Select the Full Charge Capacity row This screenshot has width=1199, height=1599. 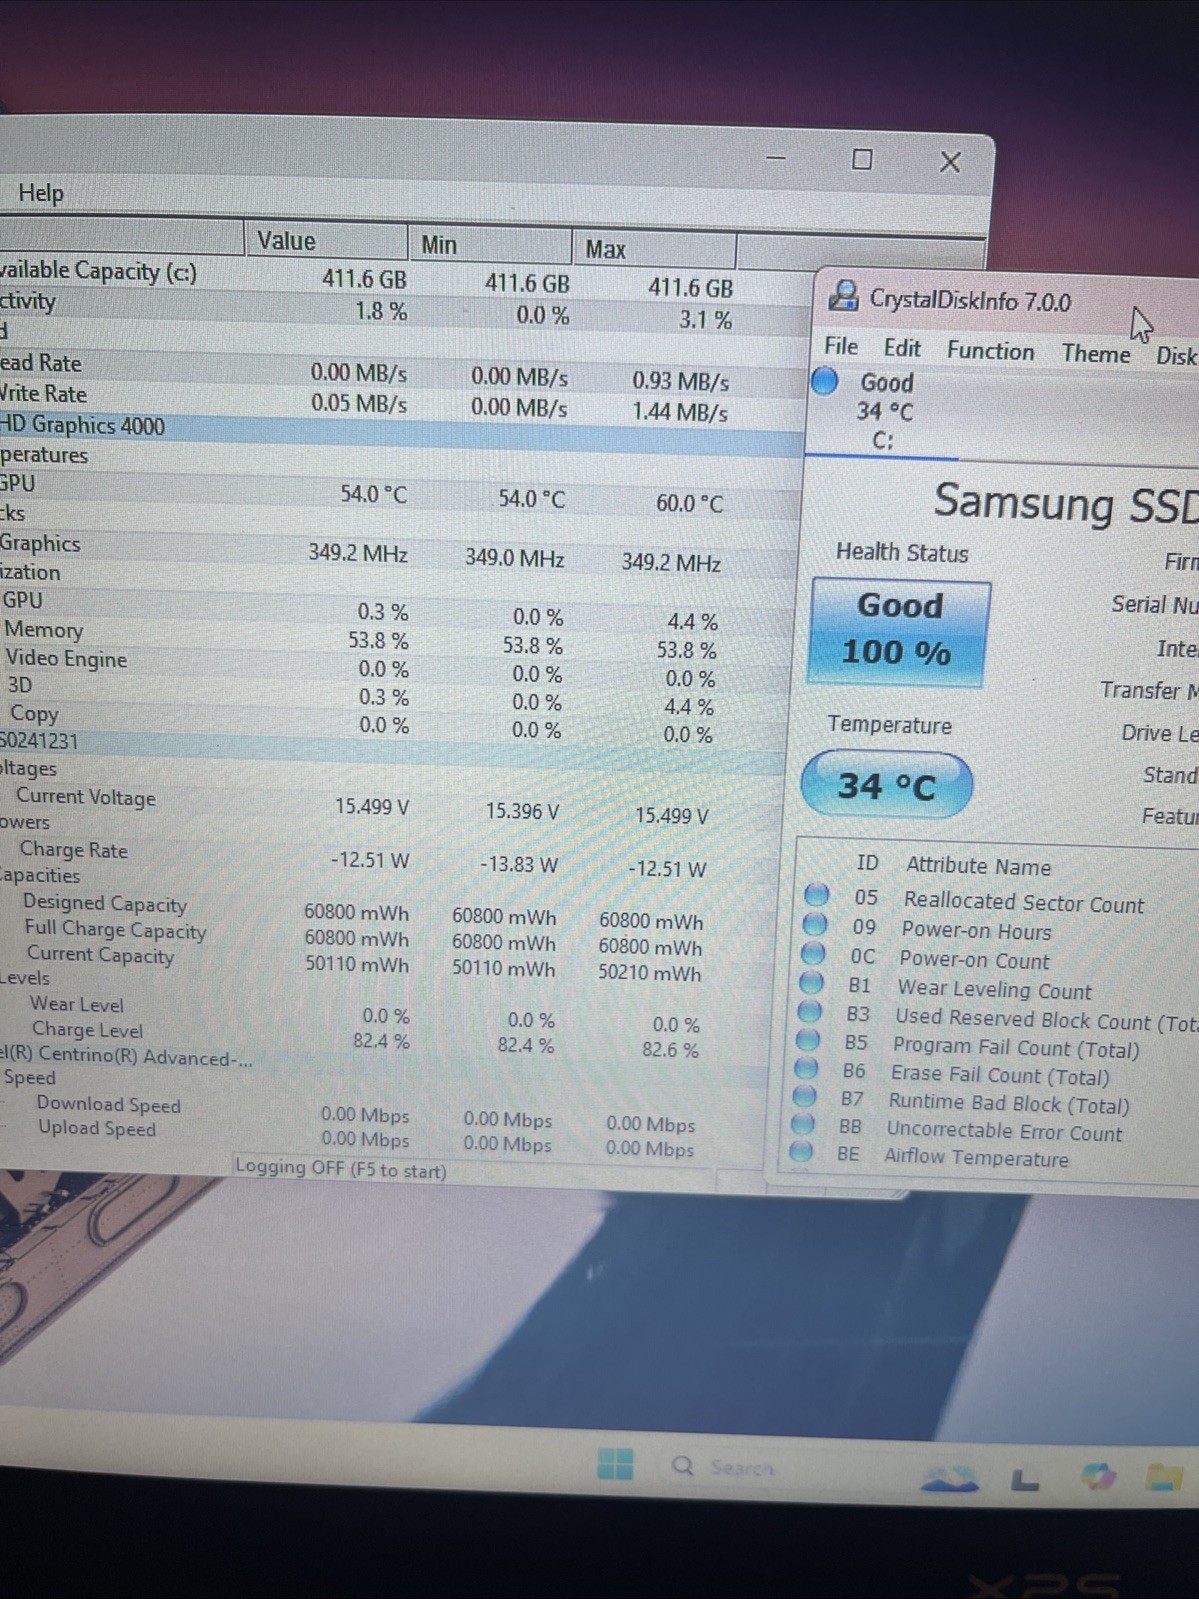(x=387, y=937)
